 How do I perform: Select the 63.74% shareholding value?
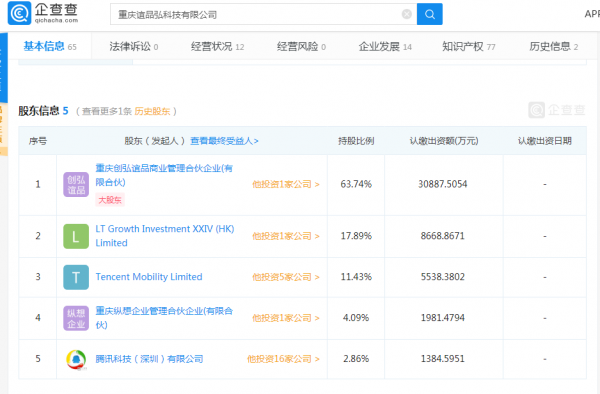click(356, 184)
